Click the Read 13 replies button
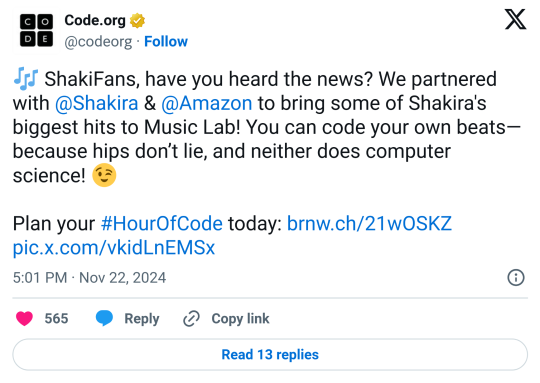Image resolution: width=540 pixels, height=383 pixels. pyautogui.click(x=270, y=354)
